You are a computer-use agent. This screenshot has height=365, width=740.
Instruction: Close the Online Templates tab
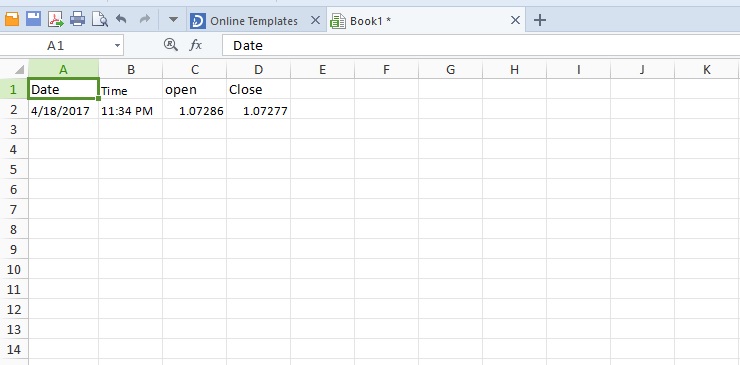pyautogui.click(x=316, y=20)
